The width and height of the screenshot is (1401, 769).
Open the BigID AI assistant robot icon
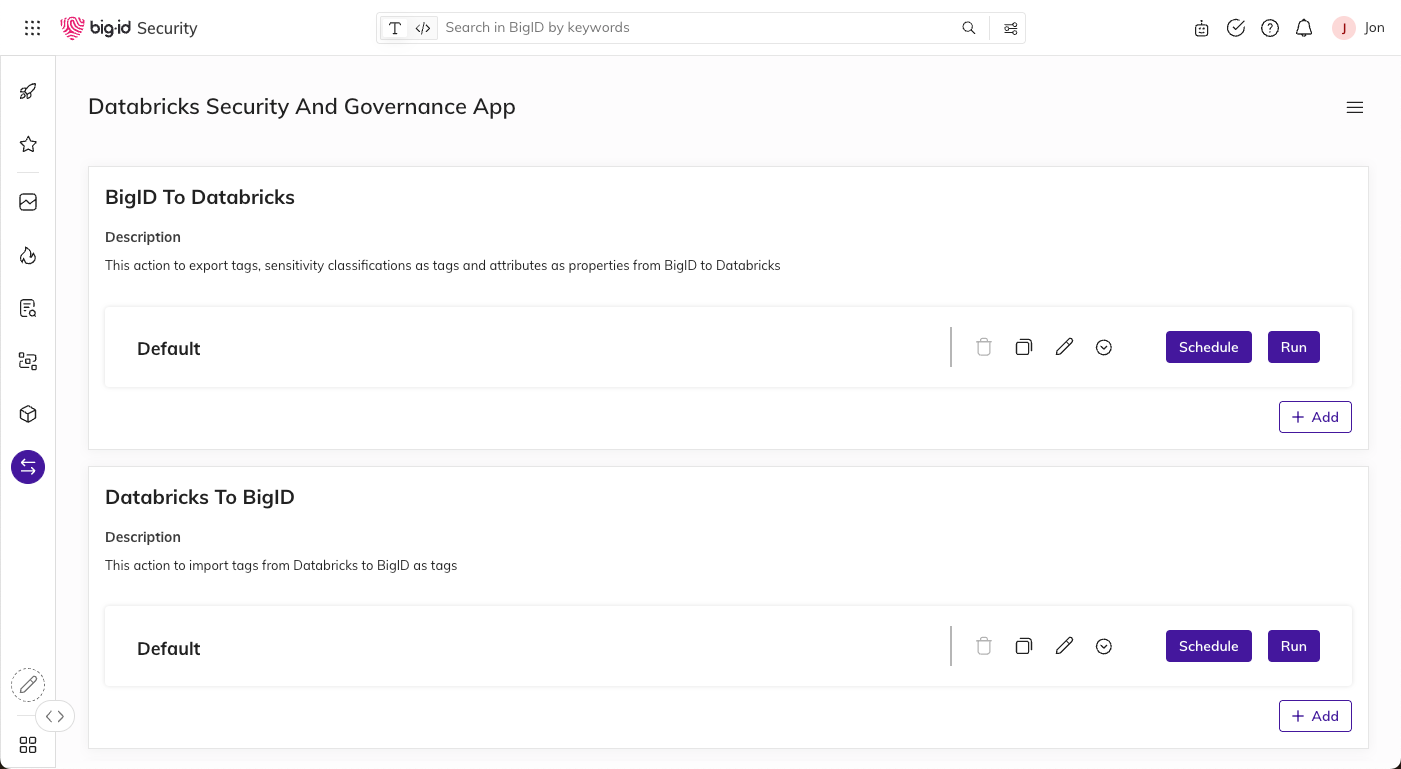(1201, 28)
